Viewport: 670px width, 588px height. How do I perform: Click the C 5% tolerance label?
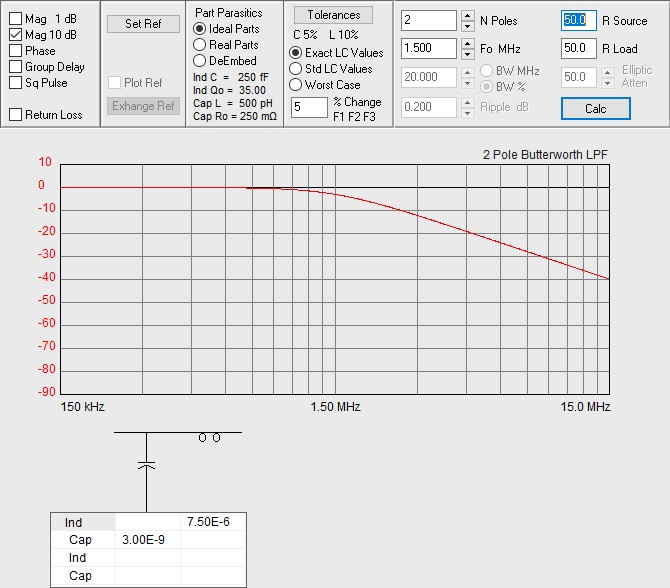click(305, 35)
